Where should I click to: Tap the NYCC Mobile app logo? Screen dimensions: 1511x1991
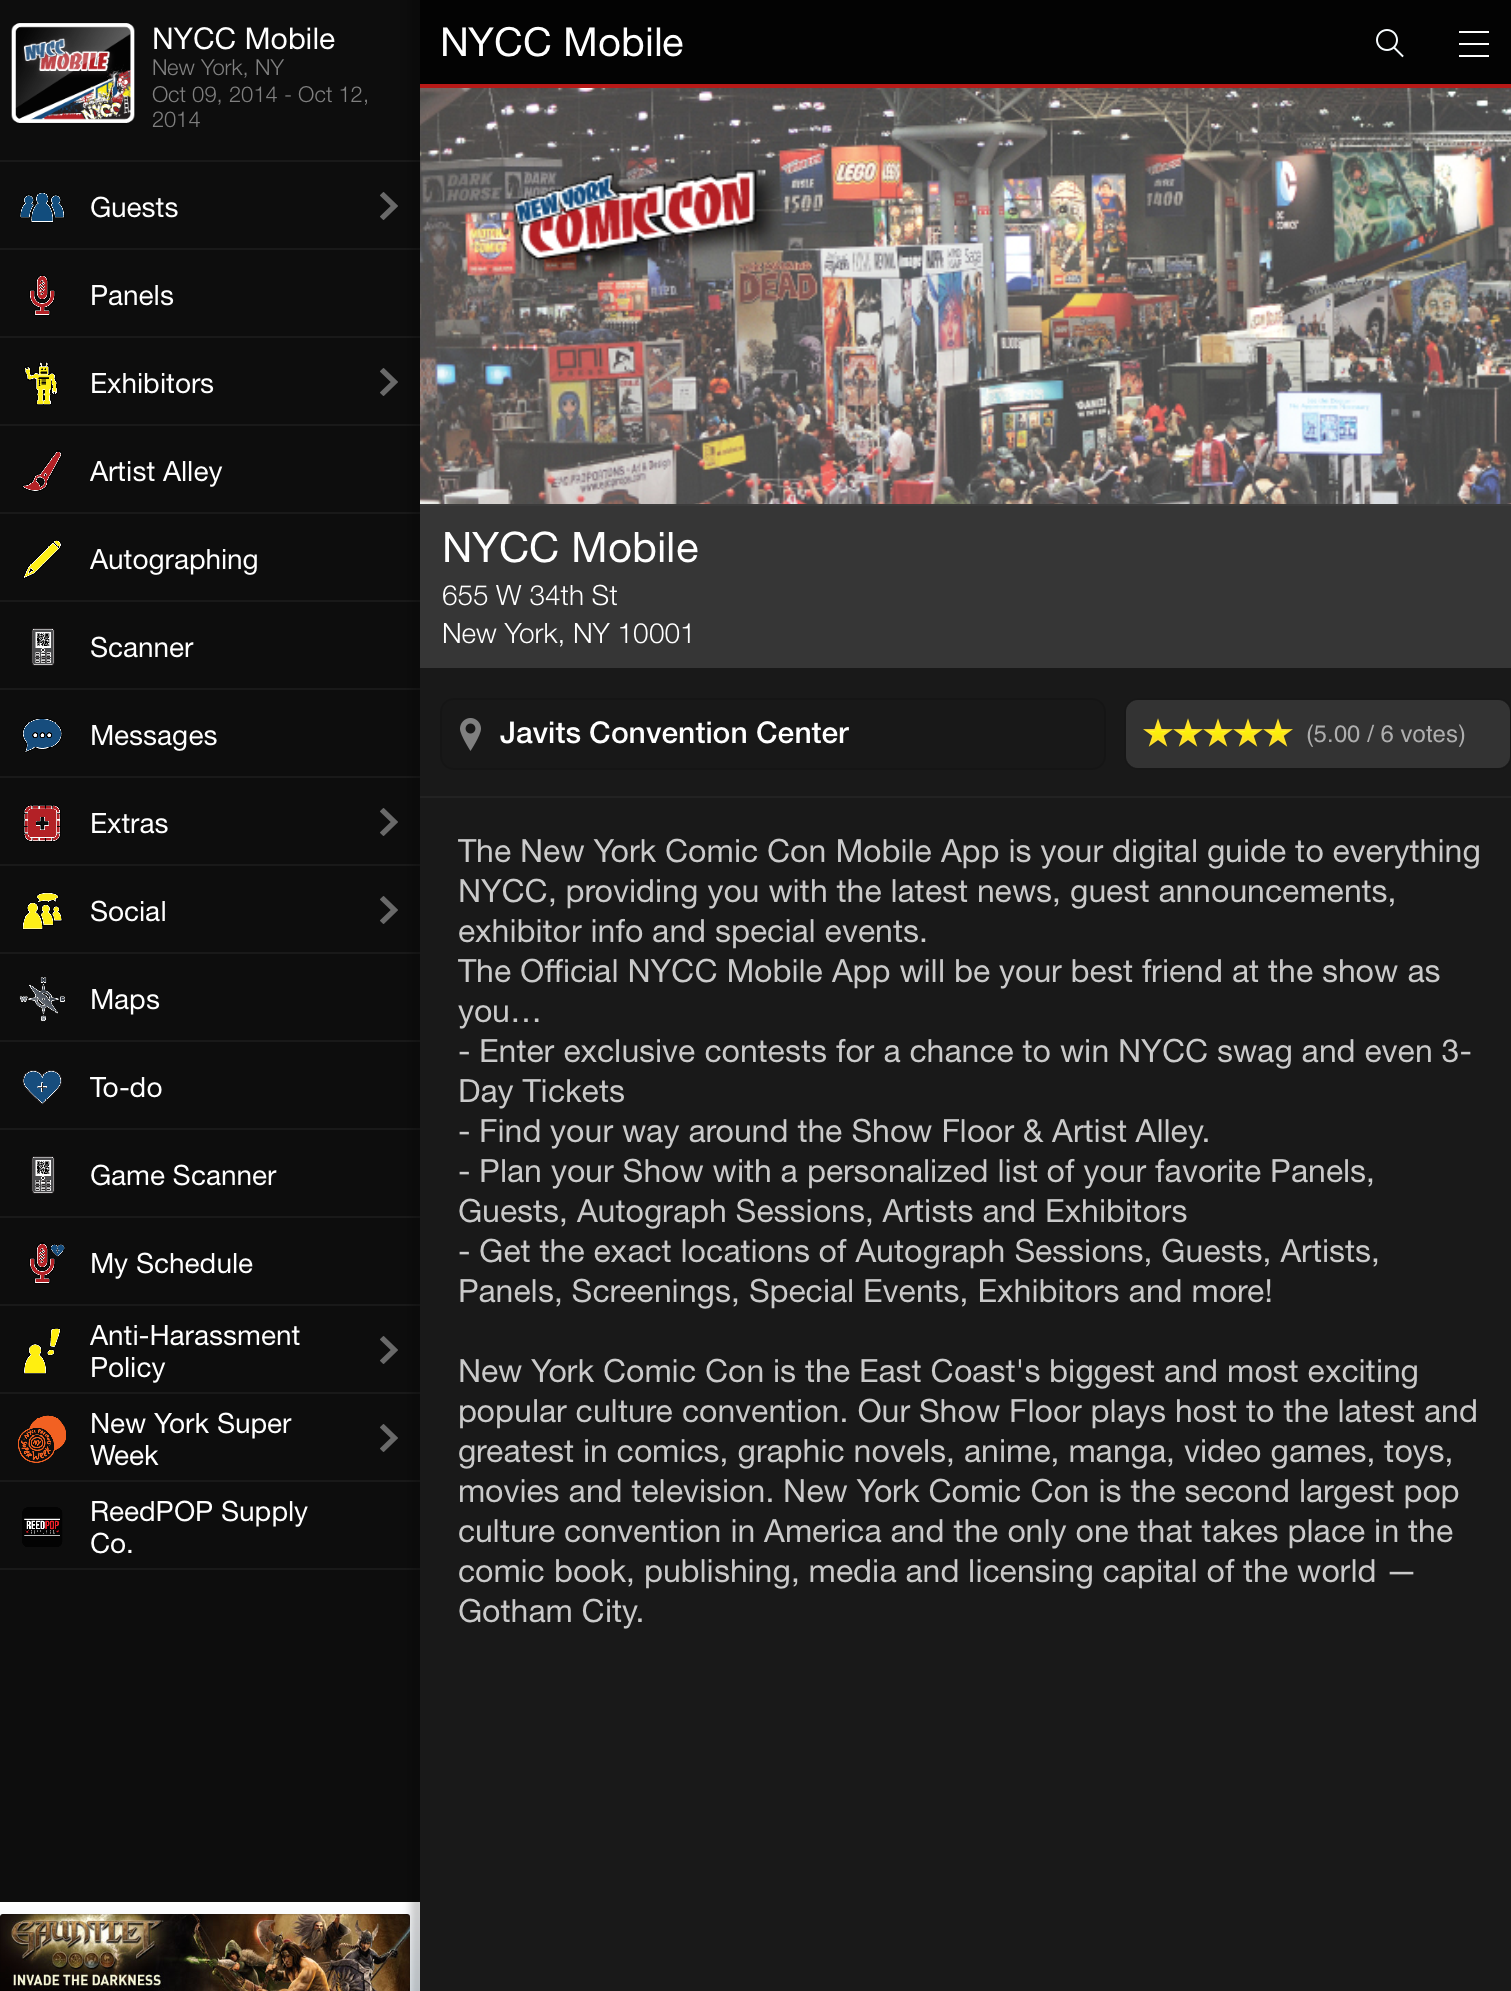tap(73, 73)
